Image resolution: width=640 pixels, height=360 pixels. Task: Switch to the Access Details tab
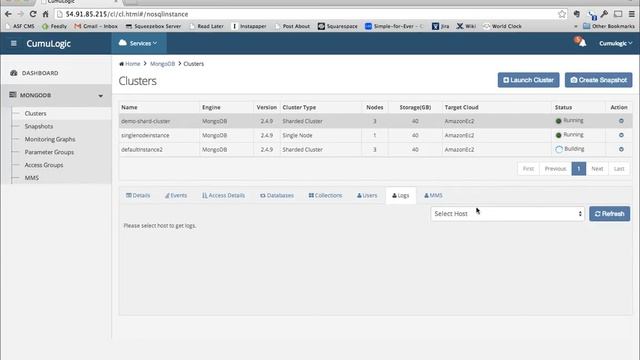[223, 196]
